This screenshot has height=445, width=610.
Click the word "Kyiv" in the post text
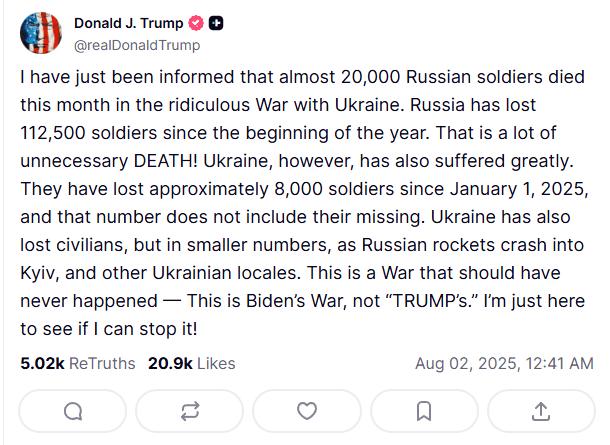pyautogui.click(x=40, y=273)
